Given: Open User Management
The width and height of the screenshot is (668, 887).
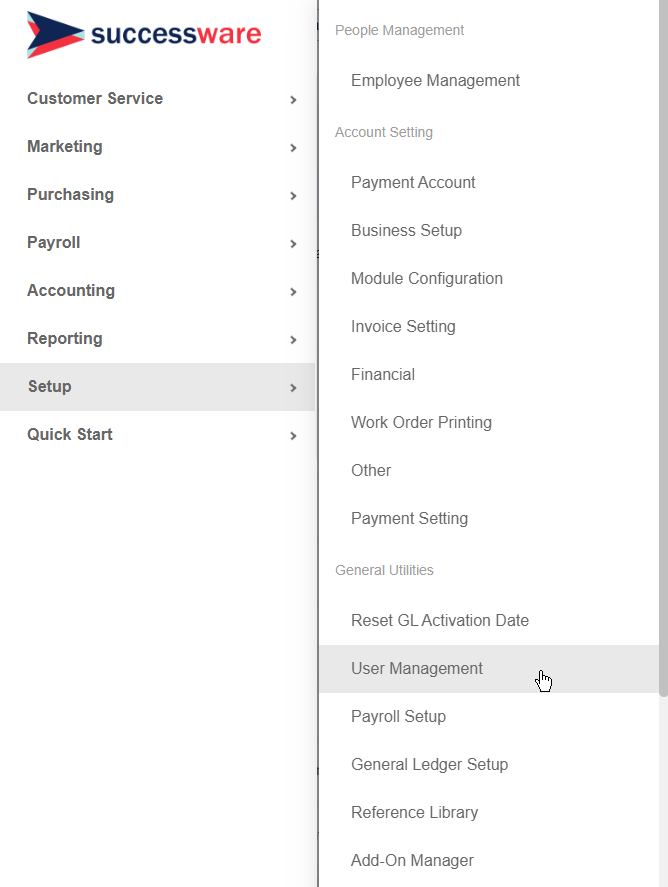Looking at the screenshot, I should (x=417, y=668).
